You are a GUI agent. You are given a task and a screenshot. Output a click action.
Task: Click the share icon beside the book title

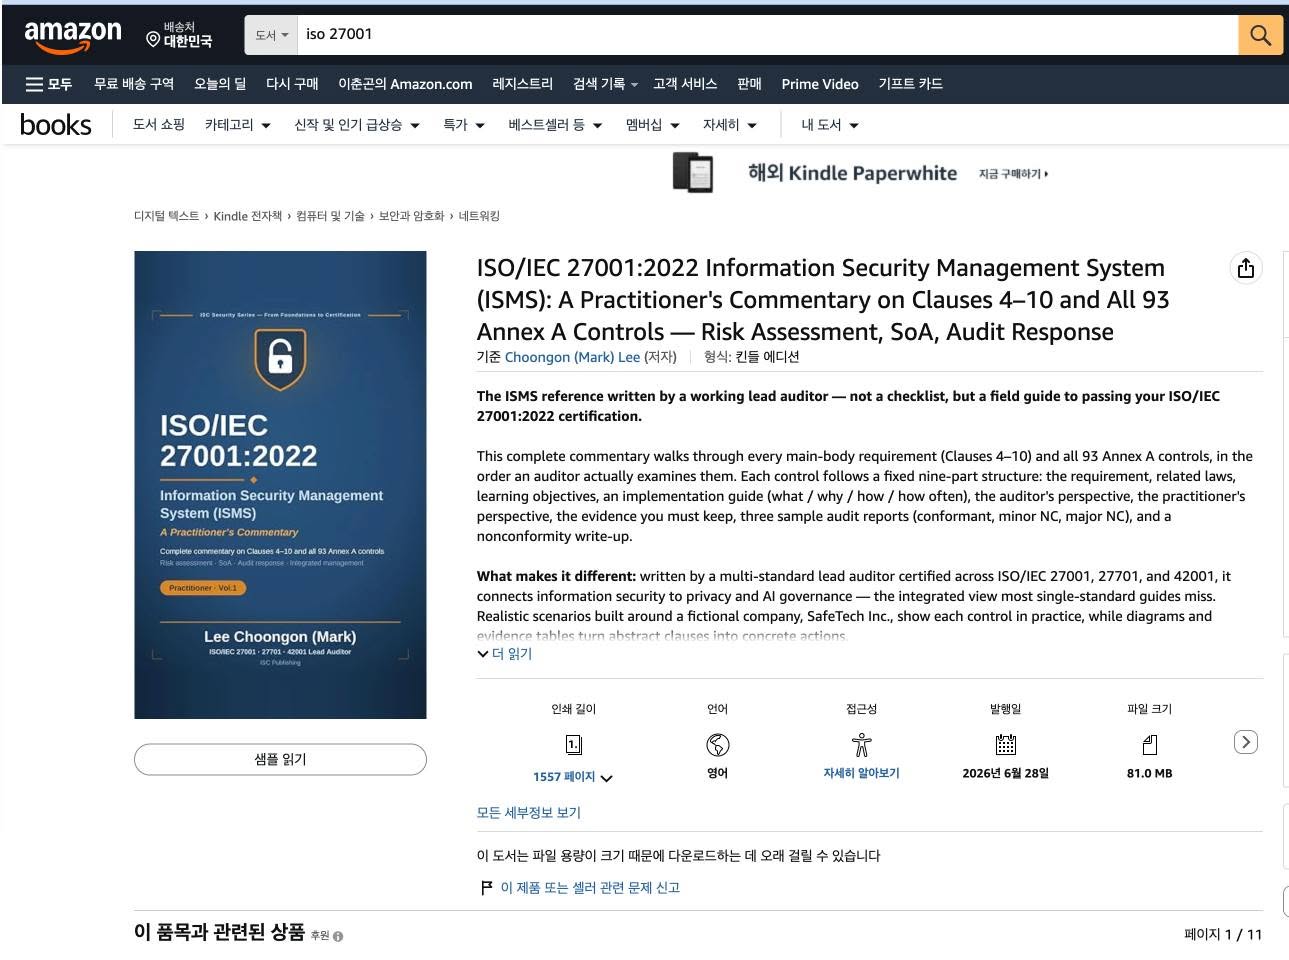1245,268
